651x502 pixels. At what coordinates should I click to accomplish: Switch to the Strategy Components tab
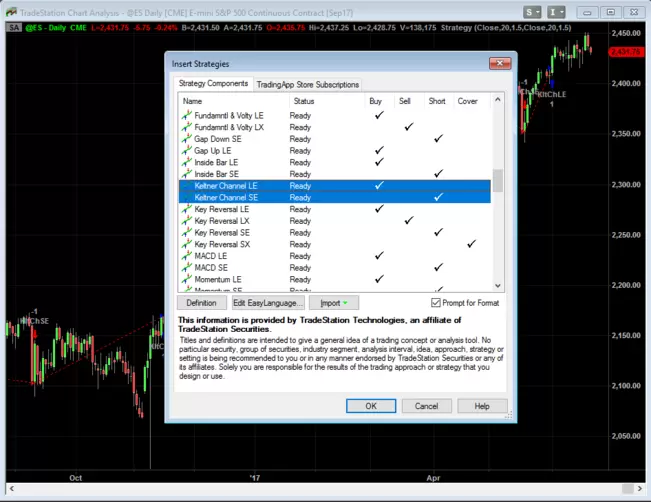(213, 83)
